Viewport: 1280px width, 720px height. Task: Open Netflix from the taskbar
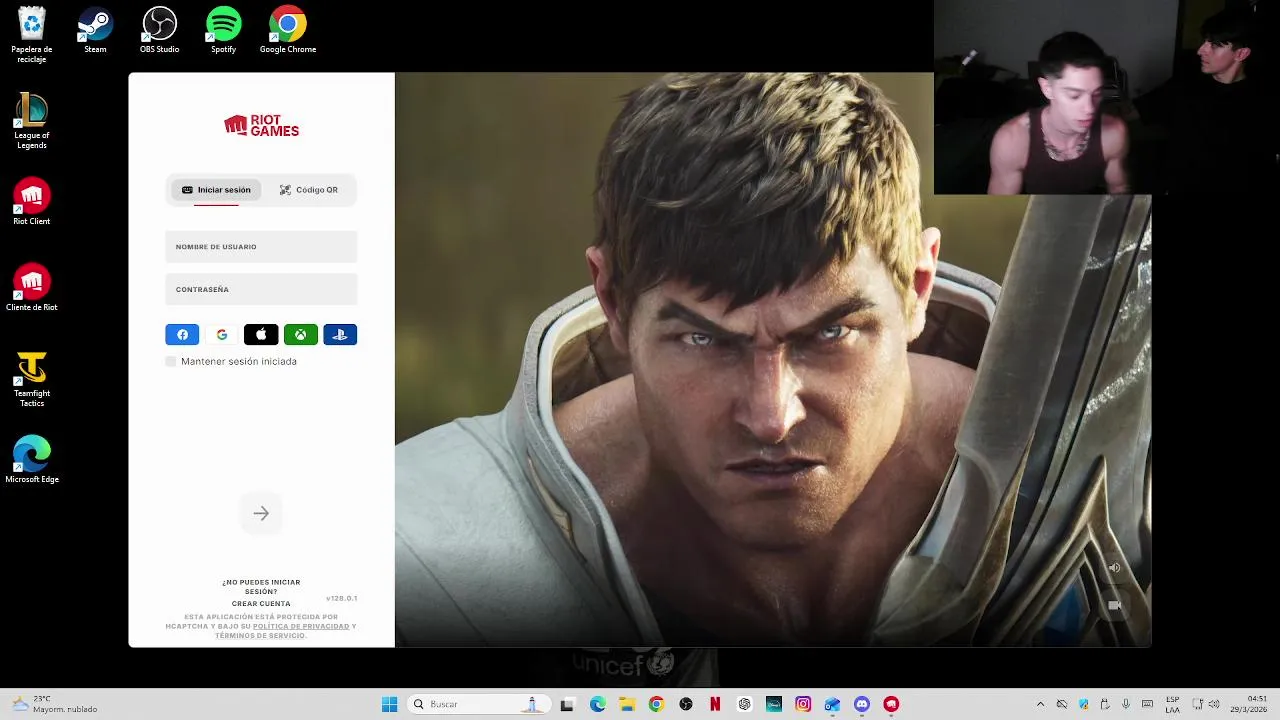click(x=715, y=704)
